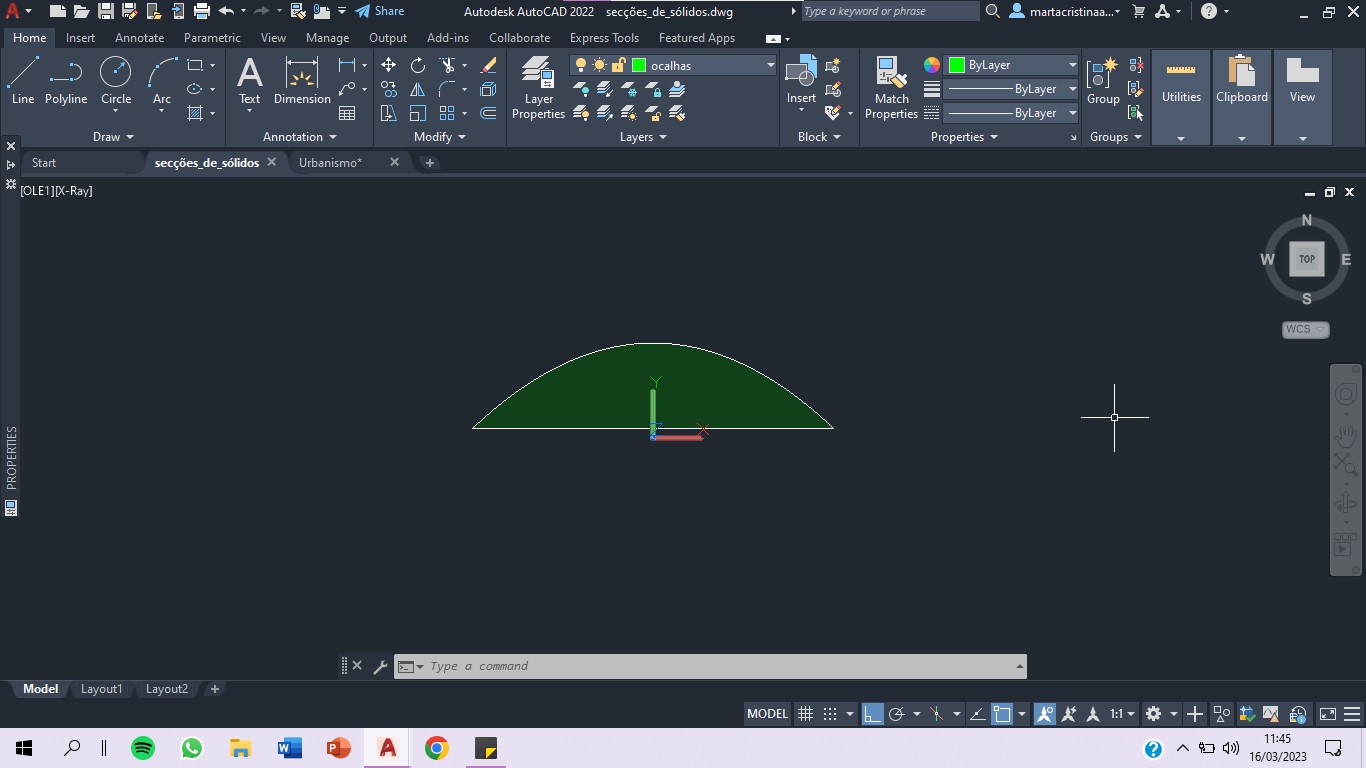The height and width of the screenshot is (768, 1366).
Task: Activate the Rotate tool in Modify
Action: tap(418, 65)
